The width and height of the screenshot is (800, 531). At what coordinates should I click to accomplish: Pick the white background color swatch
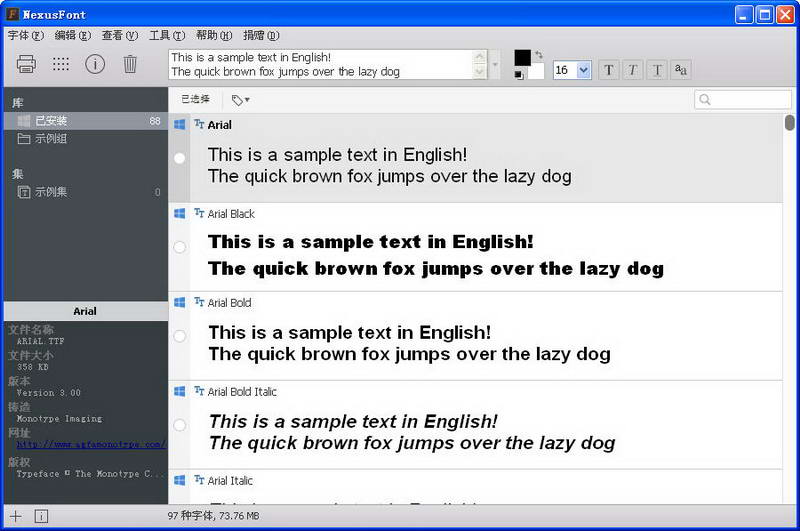coord(537,72)
